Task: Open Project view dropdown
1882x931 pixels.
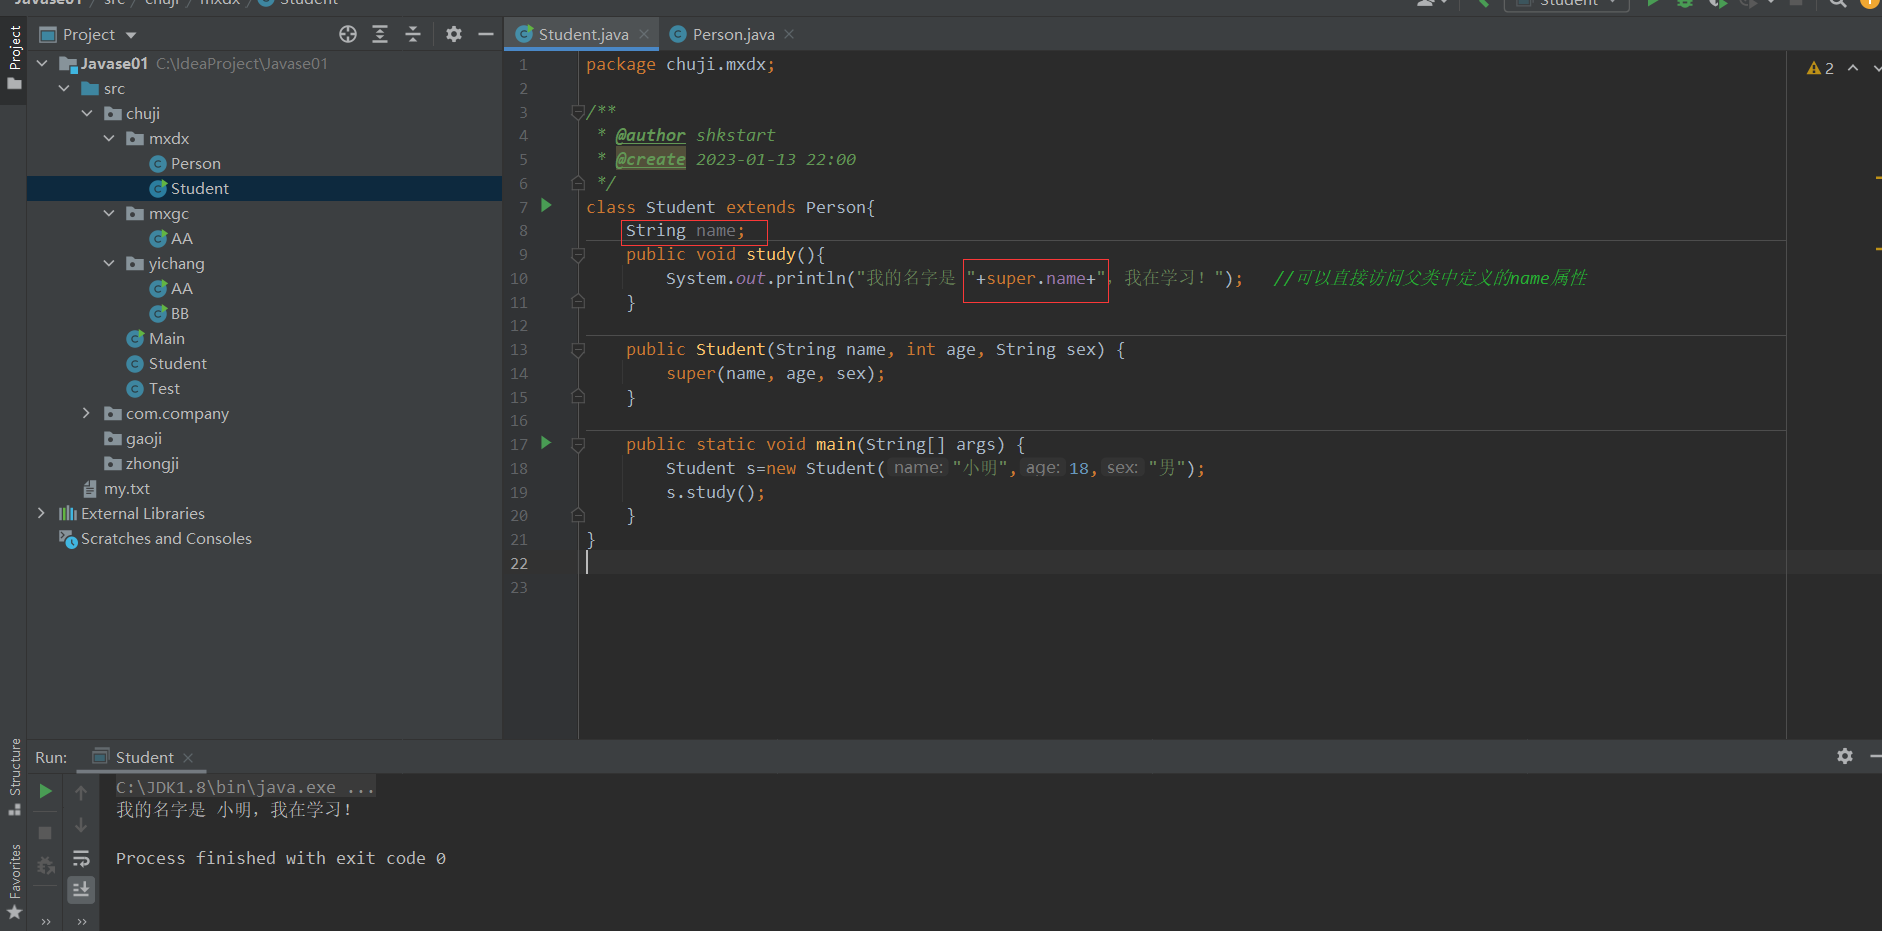Action: coord(131,35)
